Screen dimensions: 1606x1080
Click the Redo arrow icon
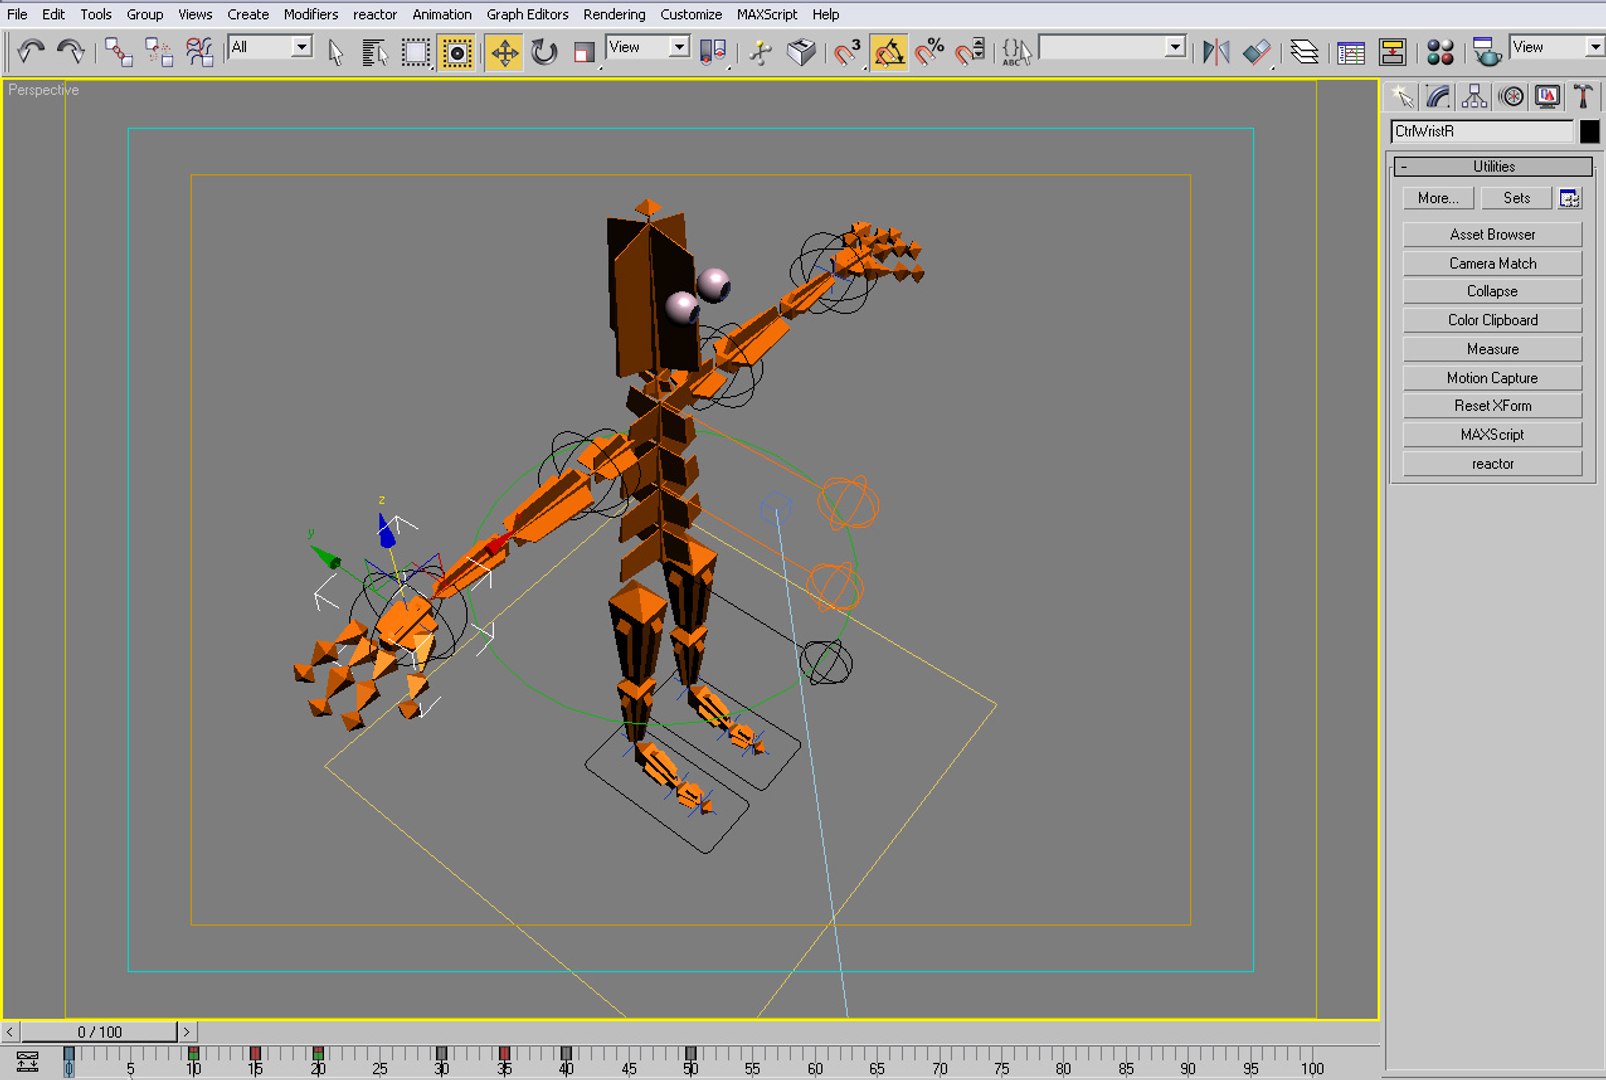click(70, 51)
